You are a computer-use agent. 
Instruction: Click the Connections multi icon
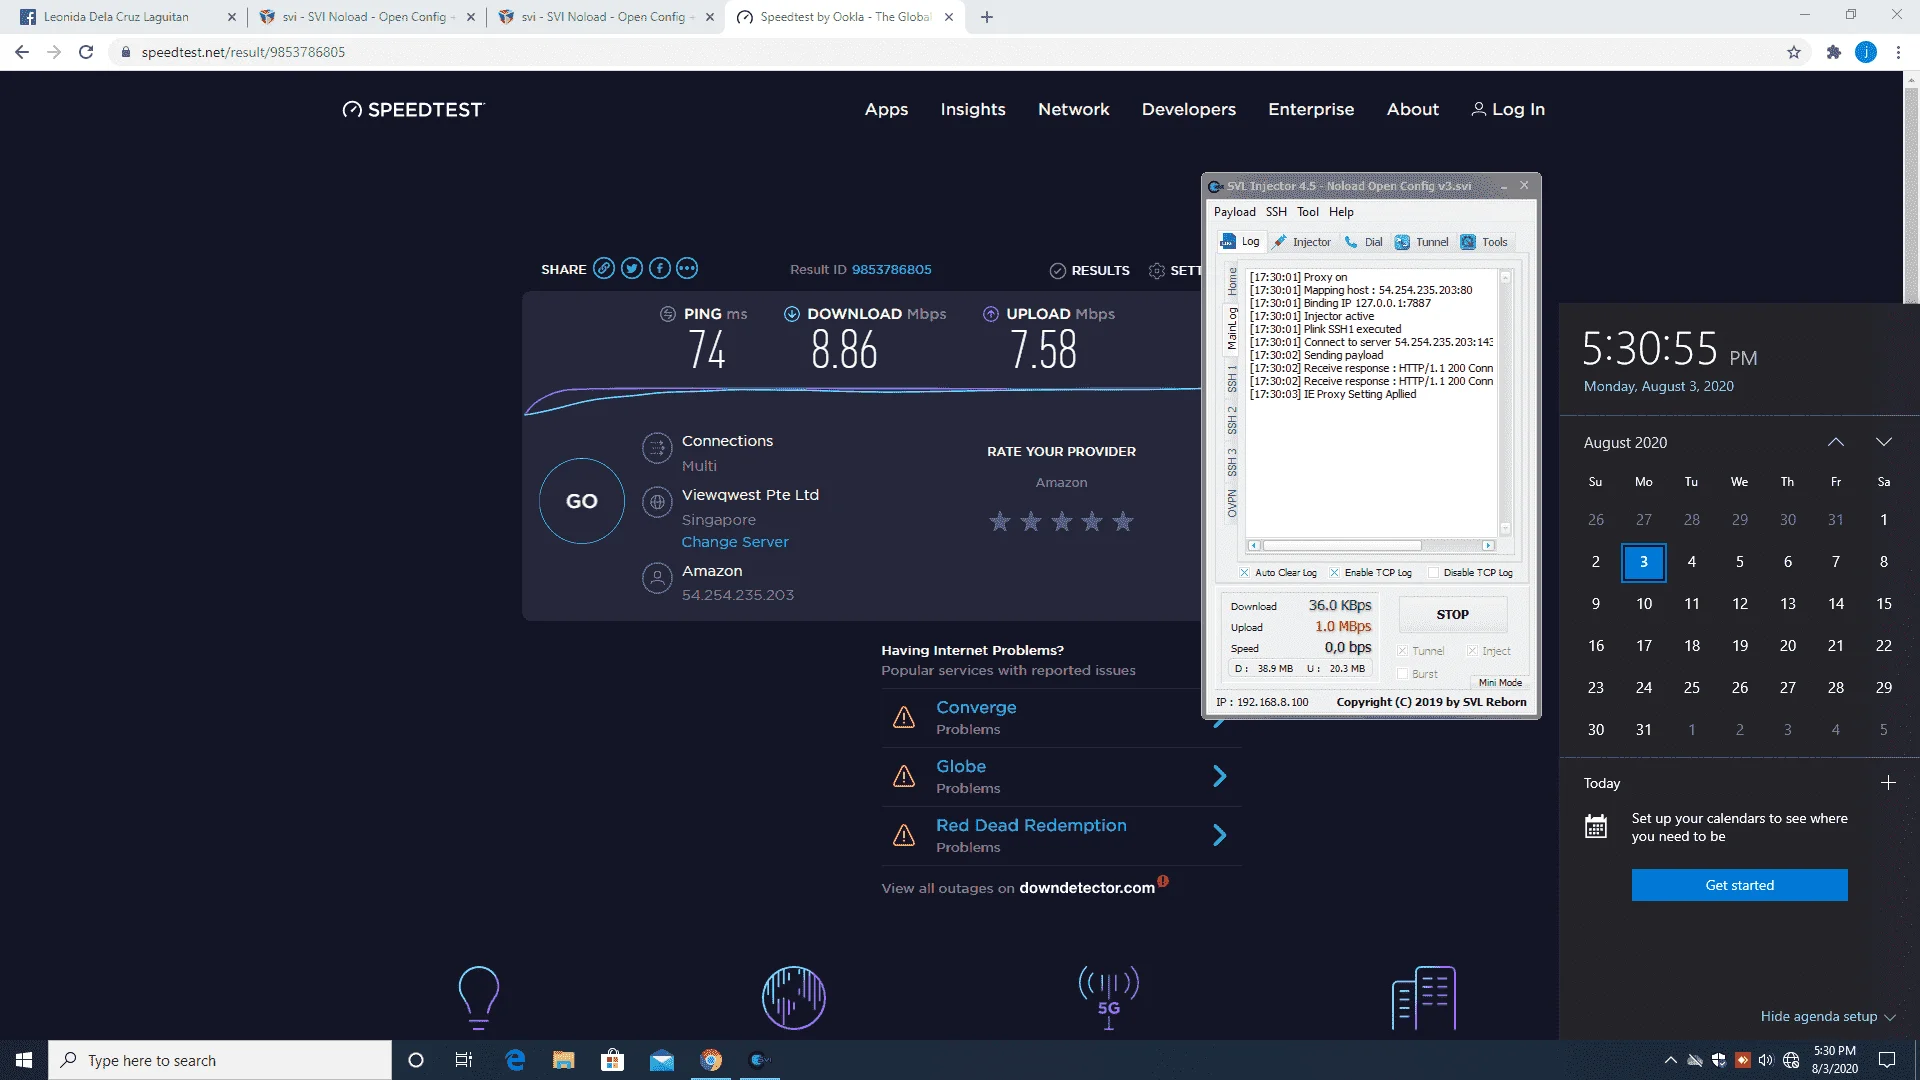point(657,448)
